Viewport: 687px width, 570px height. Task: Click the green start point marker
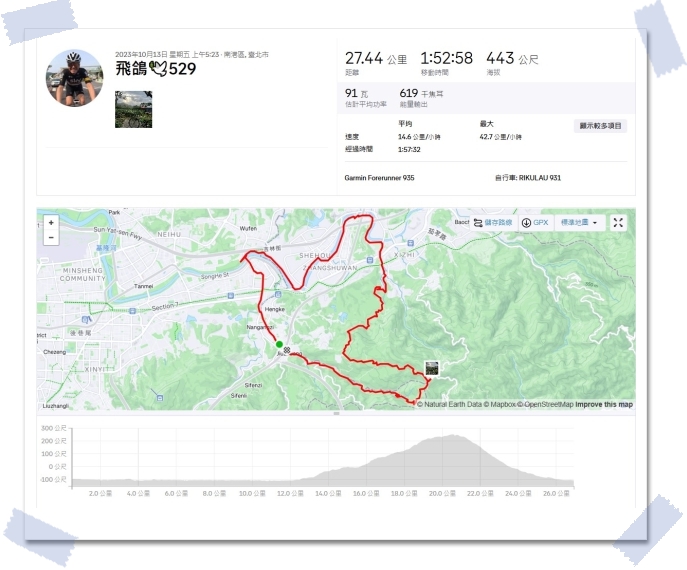pyautogui.click(x=279, y=344)
